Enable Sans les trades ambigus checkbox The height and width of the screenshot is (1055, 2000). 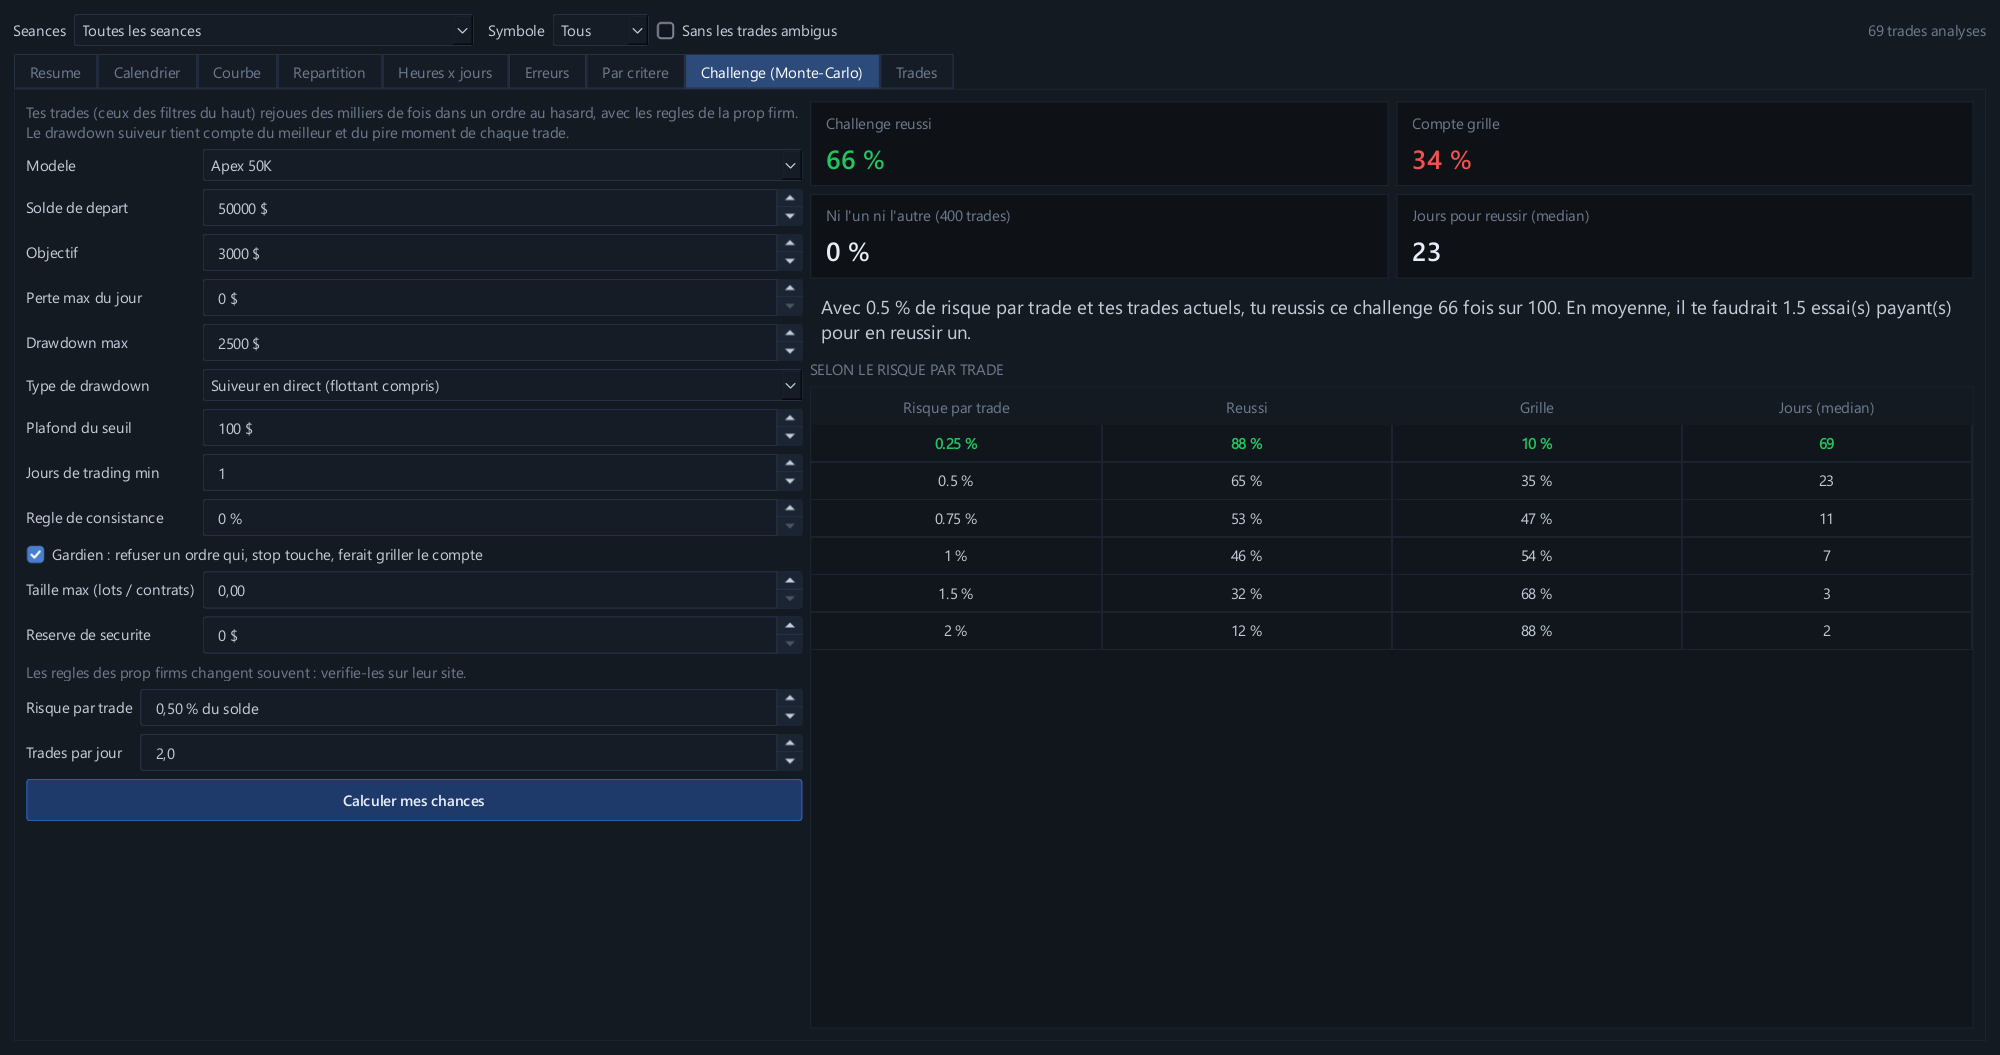pos(666,31)
